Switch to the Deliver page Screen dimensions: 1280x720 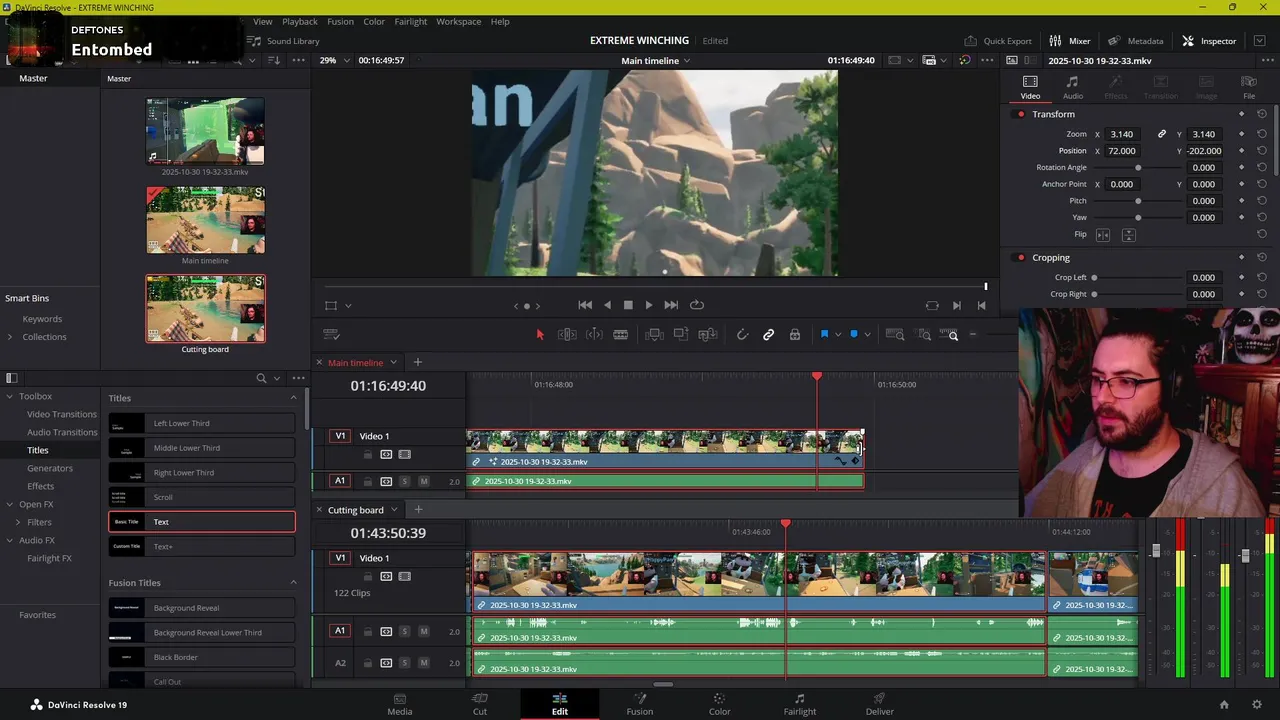coord(880,704)
